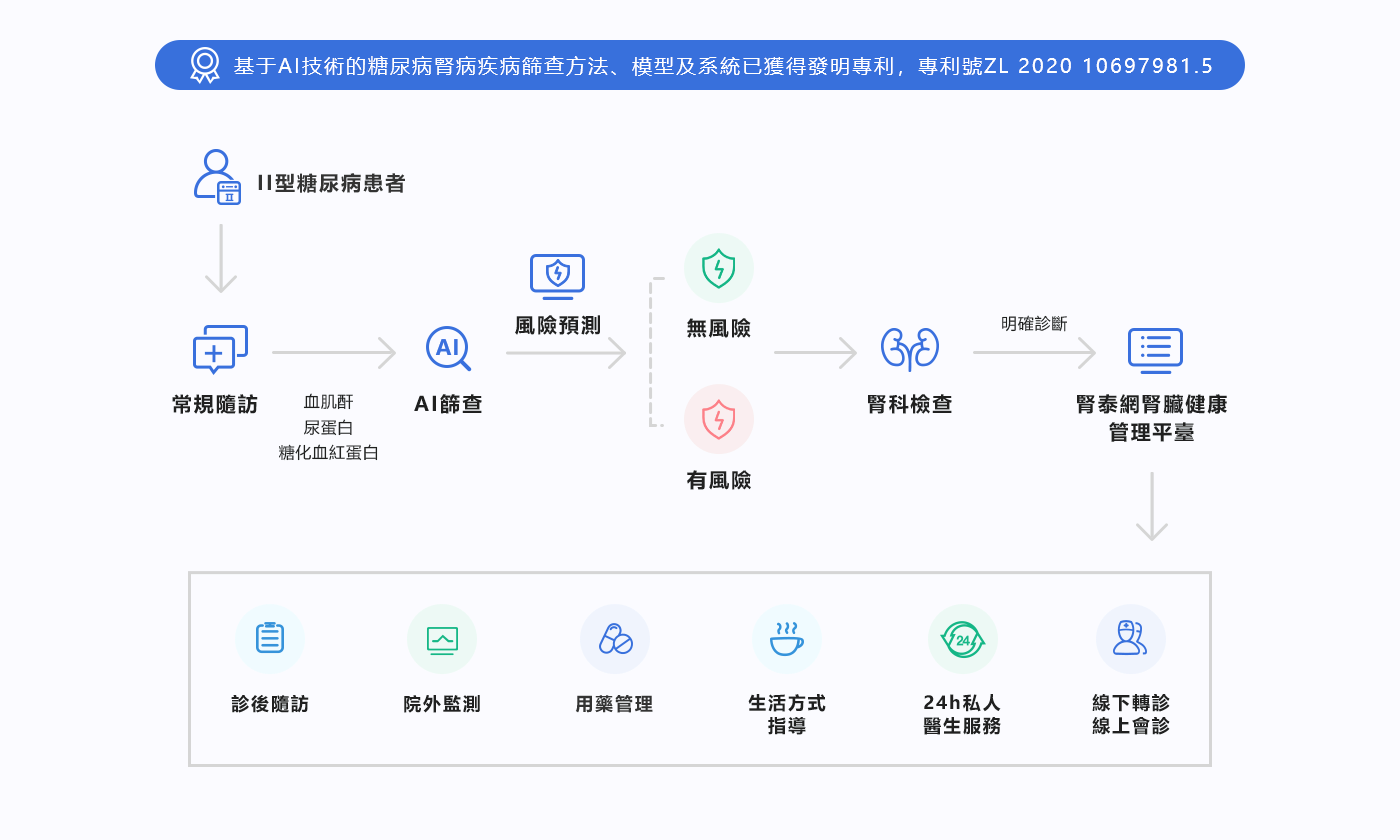Select the 用藥管理 pills icon
The width and height of the screenshot is (1400, 840).
click(x=614, y=638)
